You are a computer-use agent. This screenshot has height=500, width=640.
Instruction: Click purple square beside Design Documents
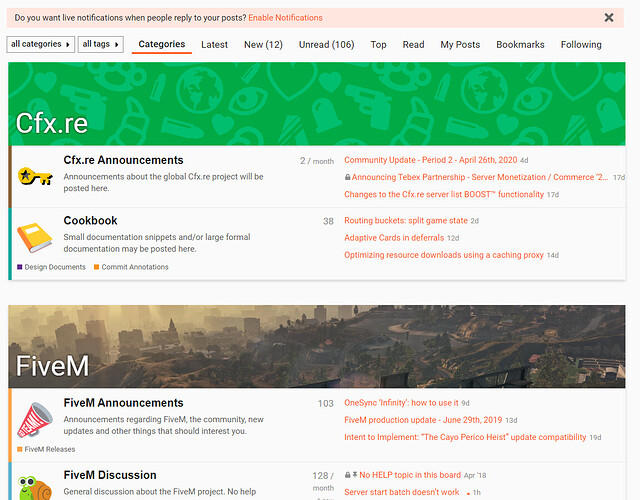pyautogui.click(x=20, y=267)
